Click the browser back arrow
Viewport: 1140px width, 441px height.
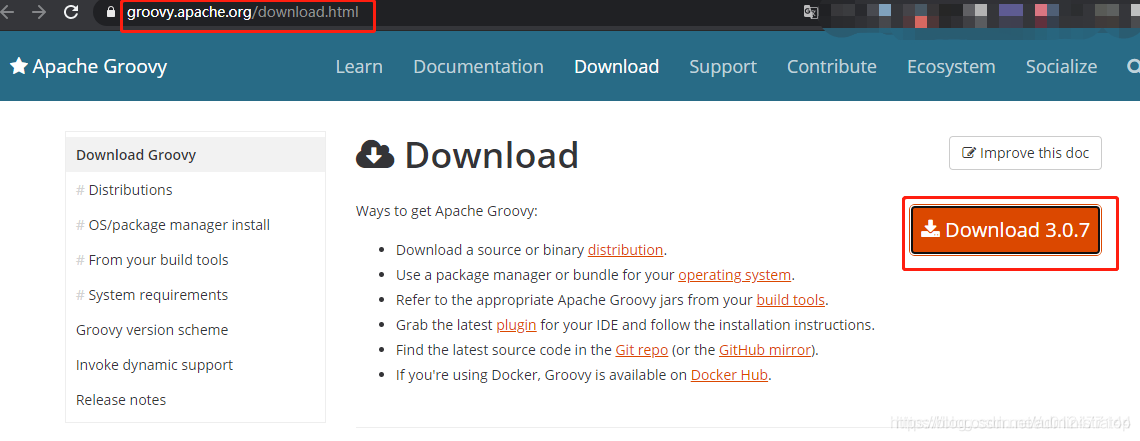7,12
